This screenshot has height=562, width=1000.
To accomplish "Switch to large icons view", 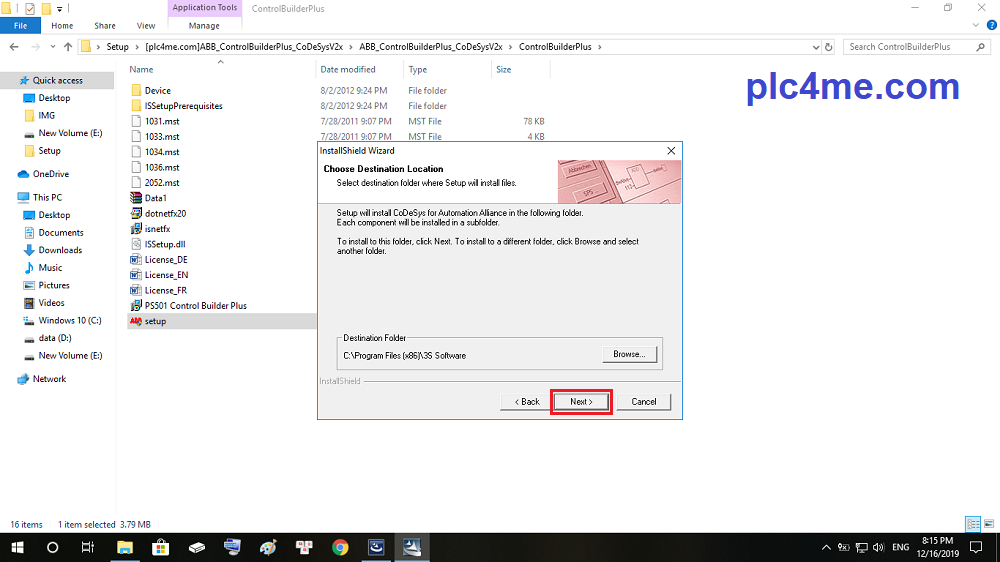I will coord(987,524).
